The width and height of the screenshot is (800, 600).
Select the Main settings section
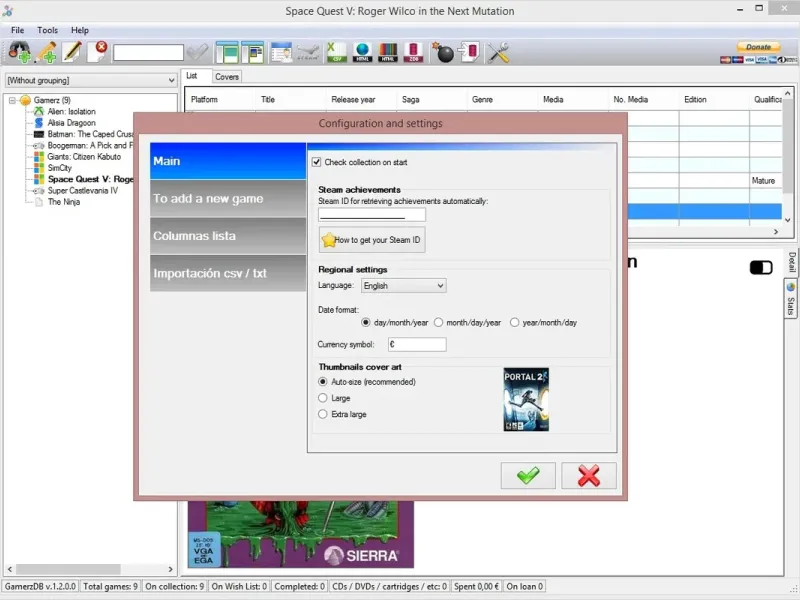click(x=228, y=161)
